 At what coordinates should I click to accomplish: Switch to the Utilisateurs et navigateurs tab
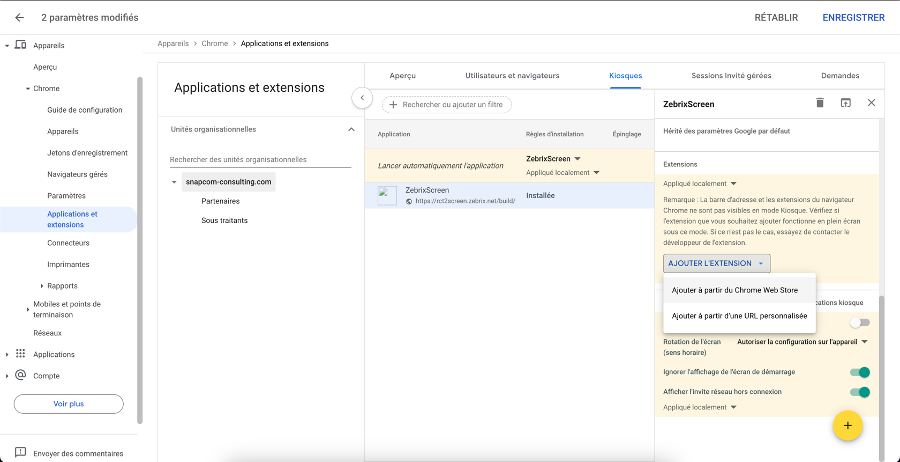pyautogui.click(x=512, y=76)
